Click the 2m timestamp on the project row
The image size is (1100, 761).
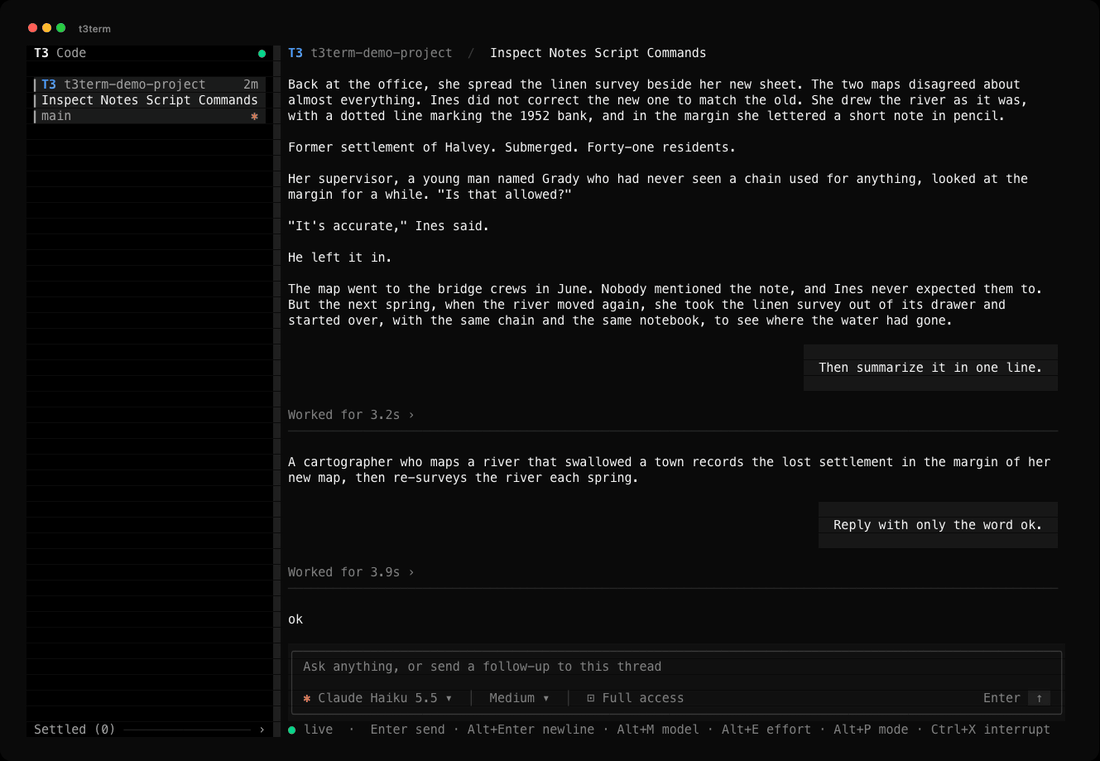[x=250, y=84]
